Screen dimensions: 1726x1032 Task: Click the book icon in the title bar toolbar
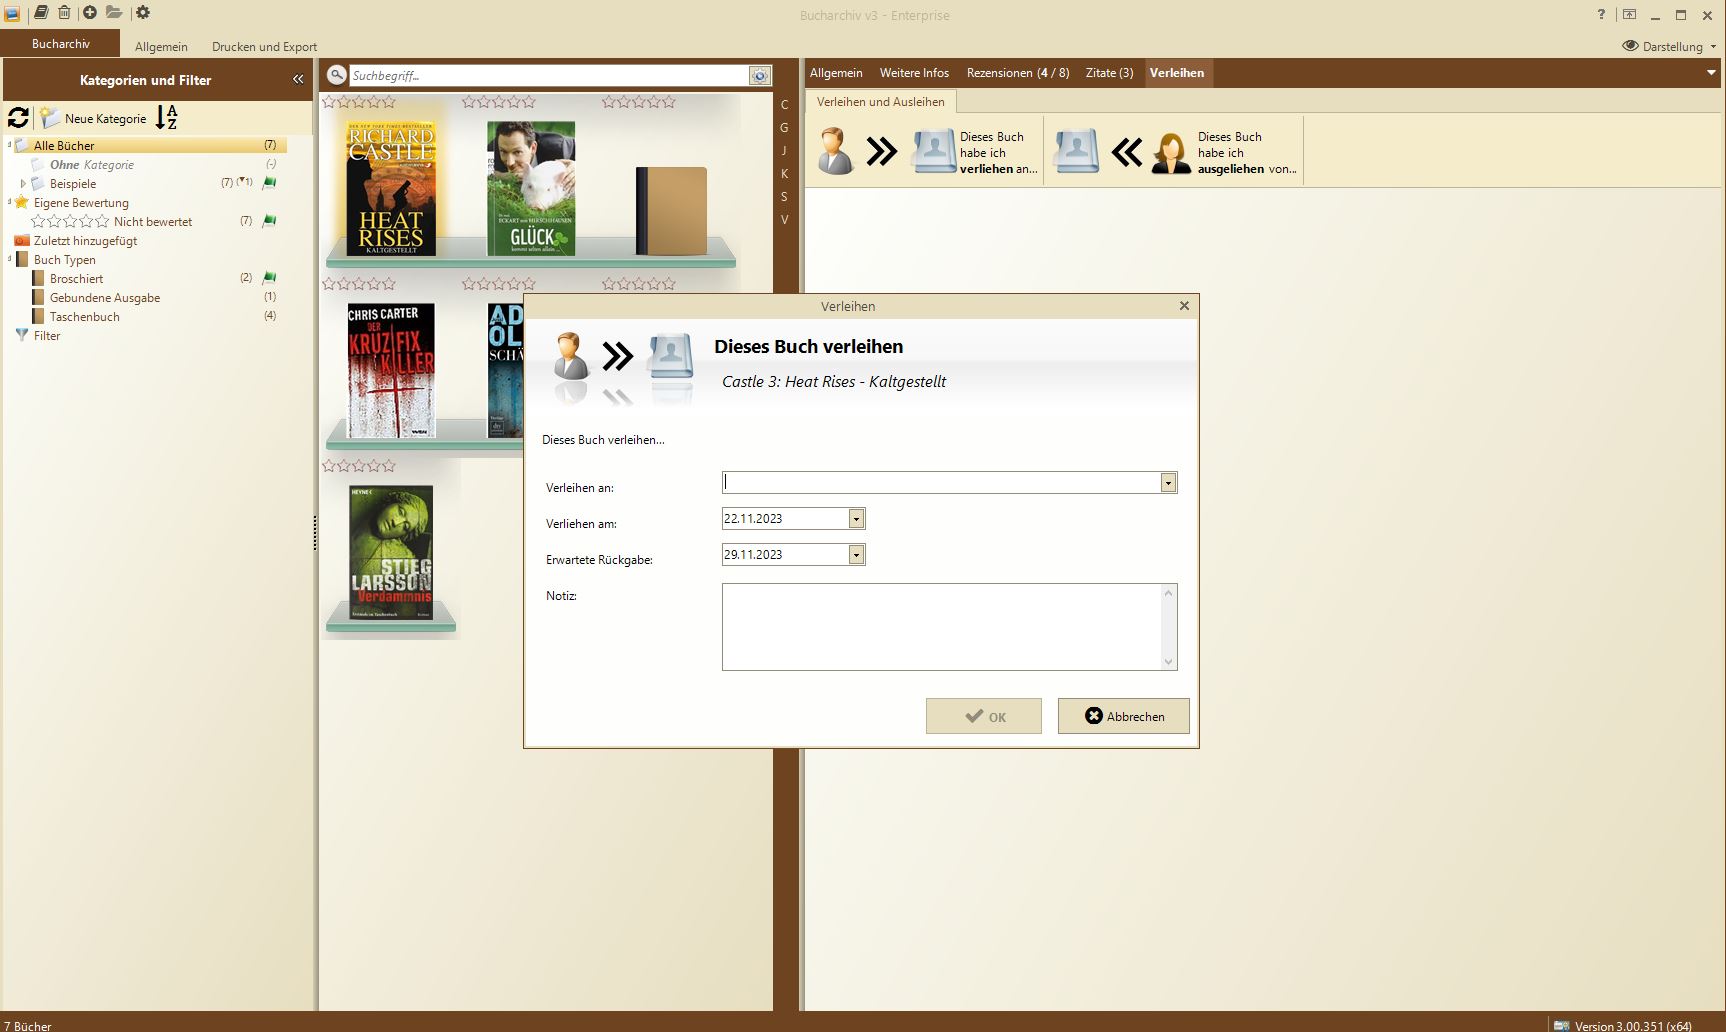pyautogui.click(x=41, y=13)
